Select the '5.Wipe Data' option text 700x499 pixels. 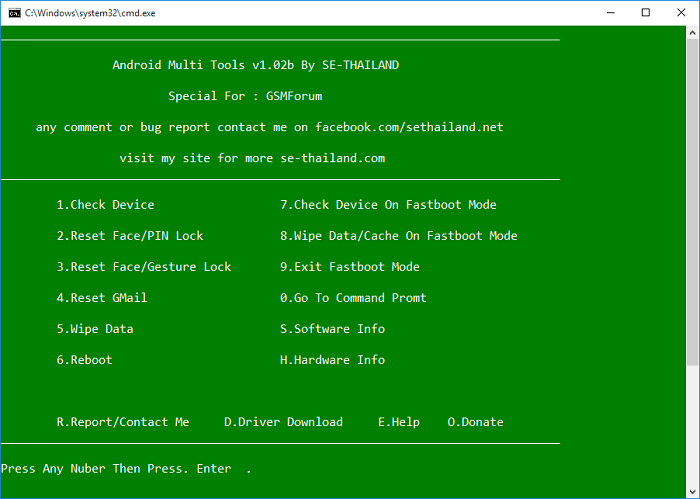[x=95, y=329]
